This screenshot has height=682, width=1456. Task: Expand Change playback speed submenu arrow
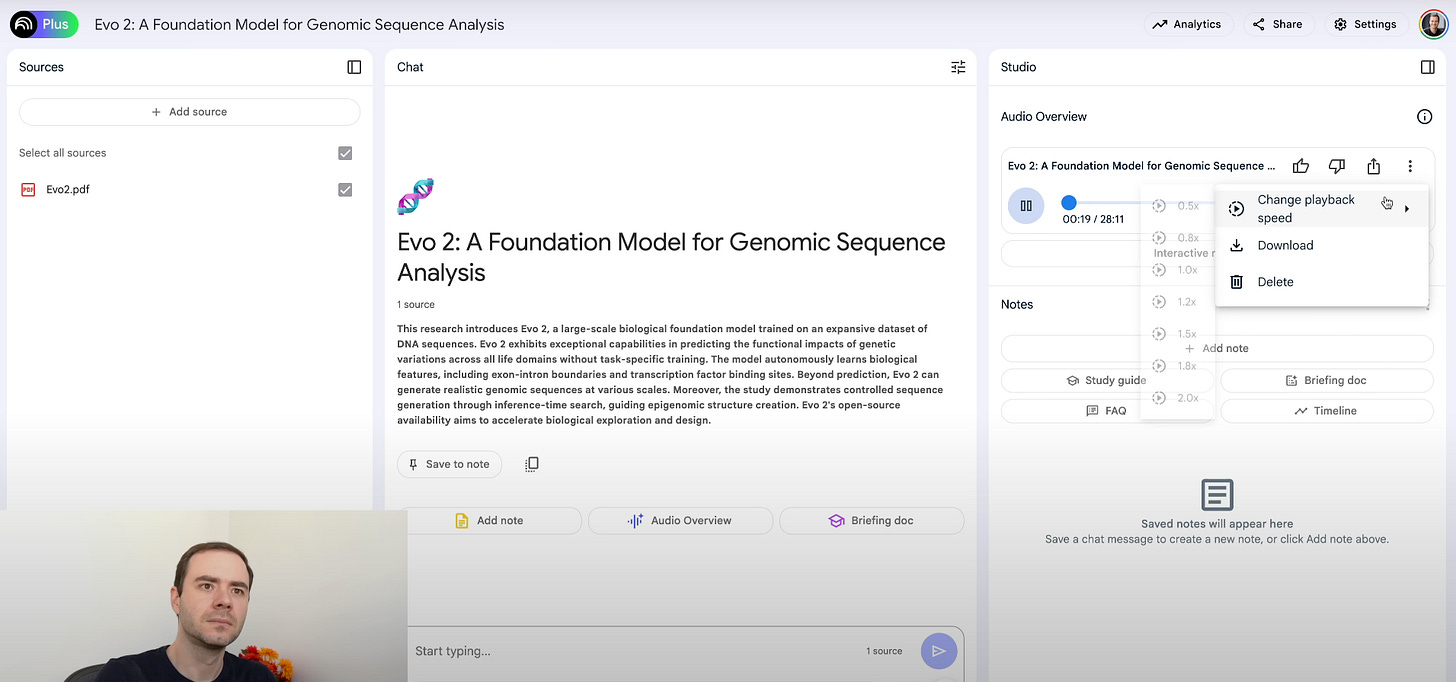click(x=1407, y=209)
